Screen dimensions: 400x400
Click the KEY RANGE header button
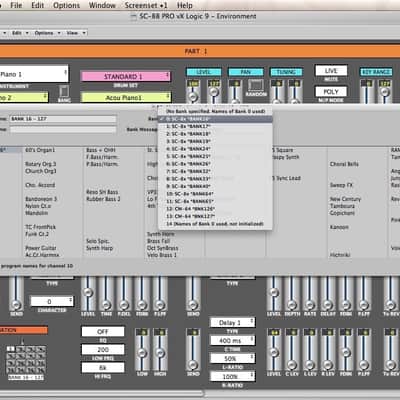(376, 72)
